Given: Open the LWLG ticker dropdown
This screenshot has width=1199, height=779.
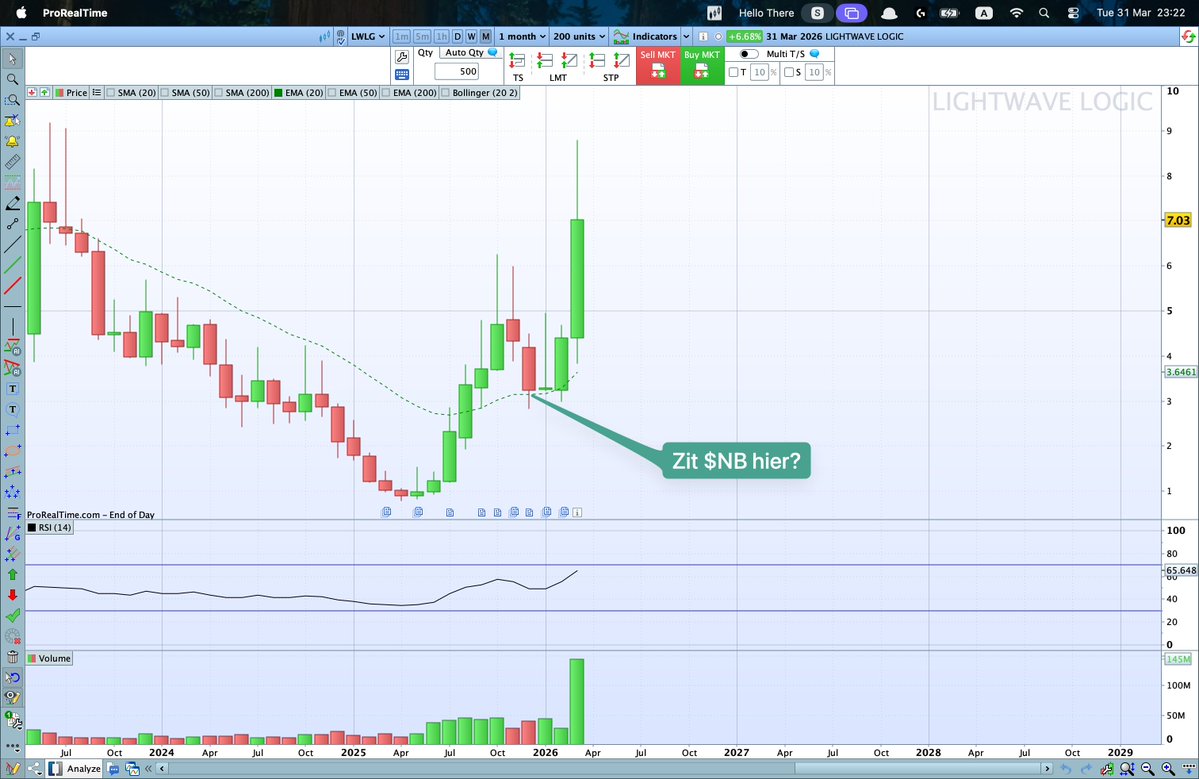Looking at the screenshot, I should [x=368, y=36].
